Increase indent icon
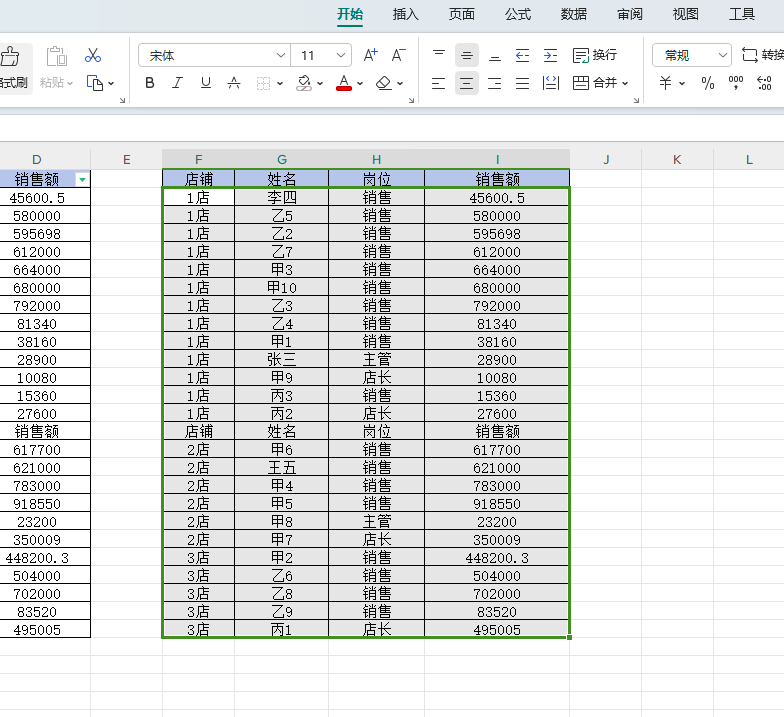 [550, 55]
